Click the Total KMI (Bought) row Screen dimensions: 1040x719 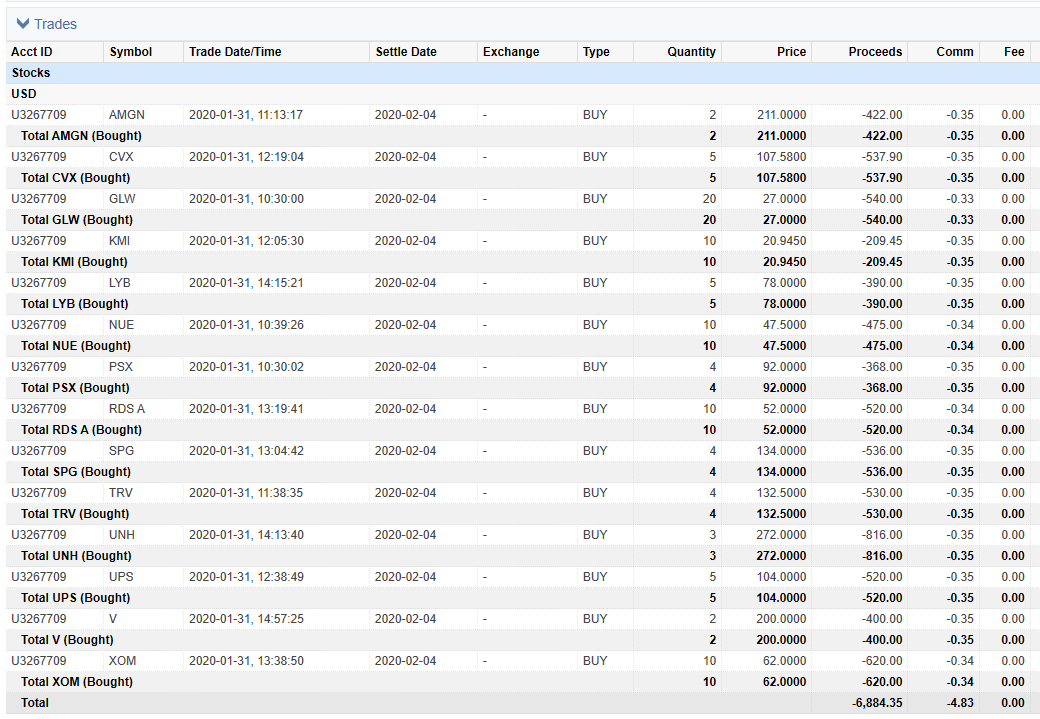[x=523, y=262]
